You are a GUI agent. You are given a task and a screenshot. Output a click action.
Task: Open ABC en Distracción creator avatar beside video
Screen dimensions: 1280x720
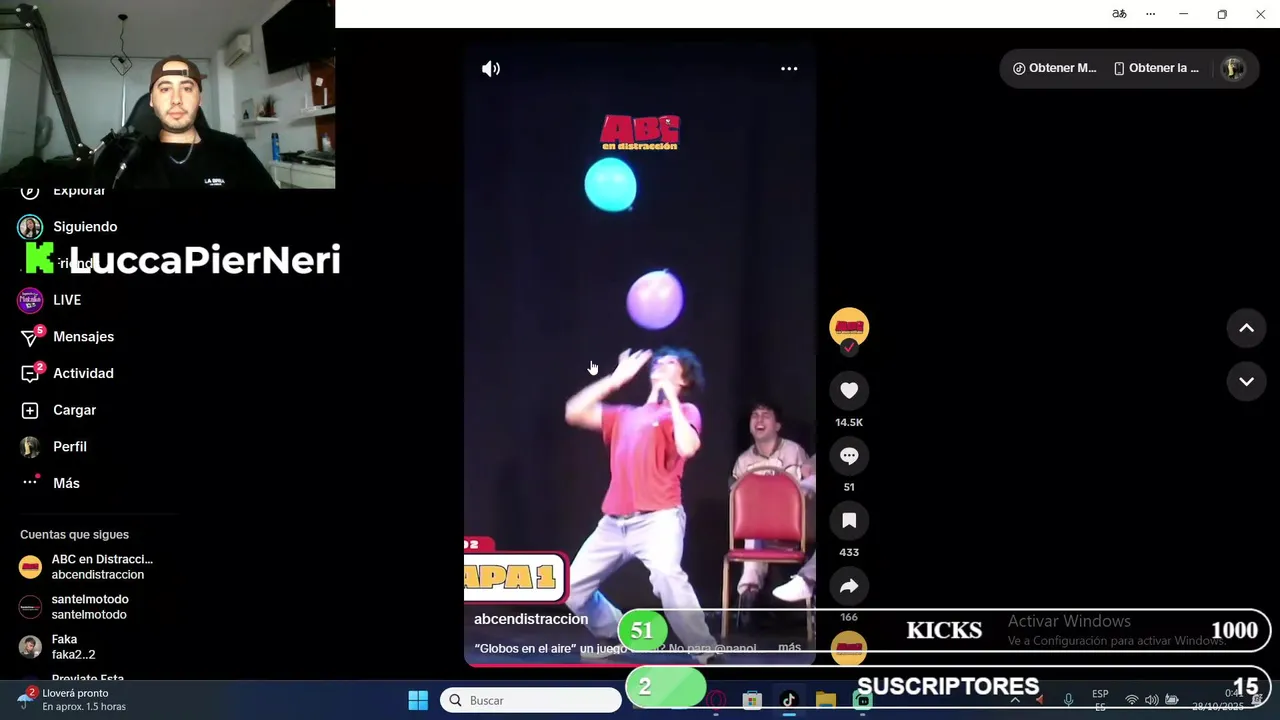point(849,327)
